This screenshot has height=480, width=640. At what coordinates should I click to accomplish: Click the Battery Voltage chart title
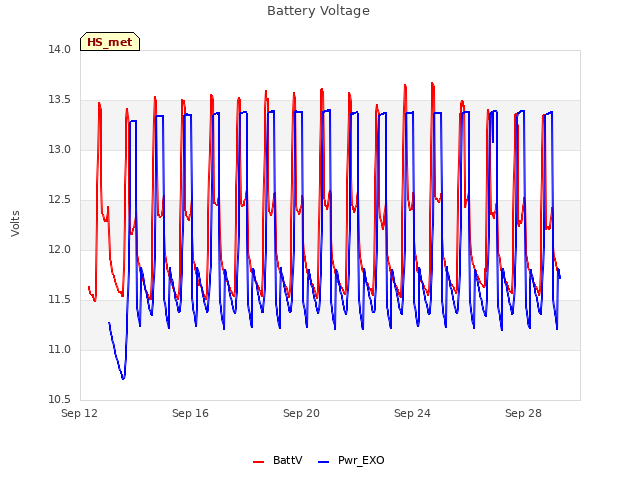(x=318, y=11)
